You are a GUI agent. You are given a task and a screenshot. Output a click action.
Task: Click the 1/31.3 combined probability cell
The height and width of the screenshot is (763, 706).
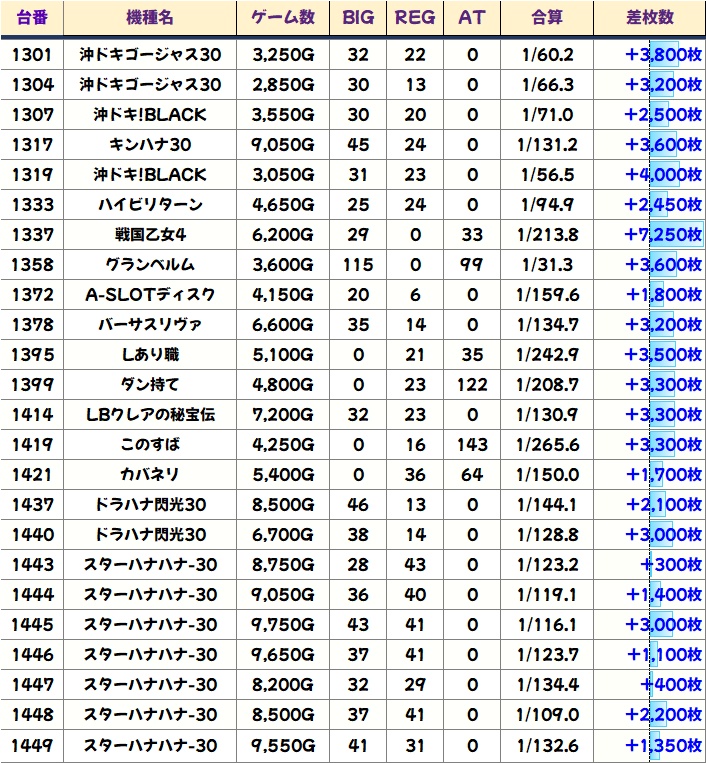coord(547,265)
